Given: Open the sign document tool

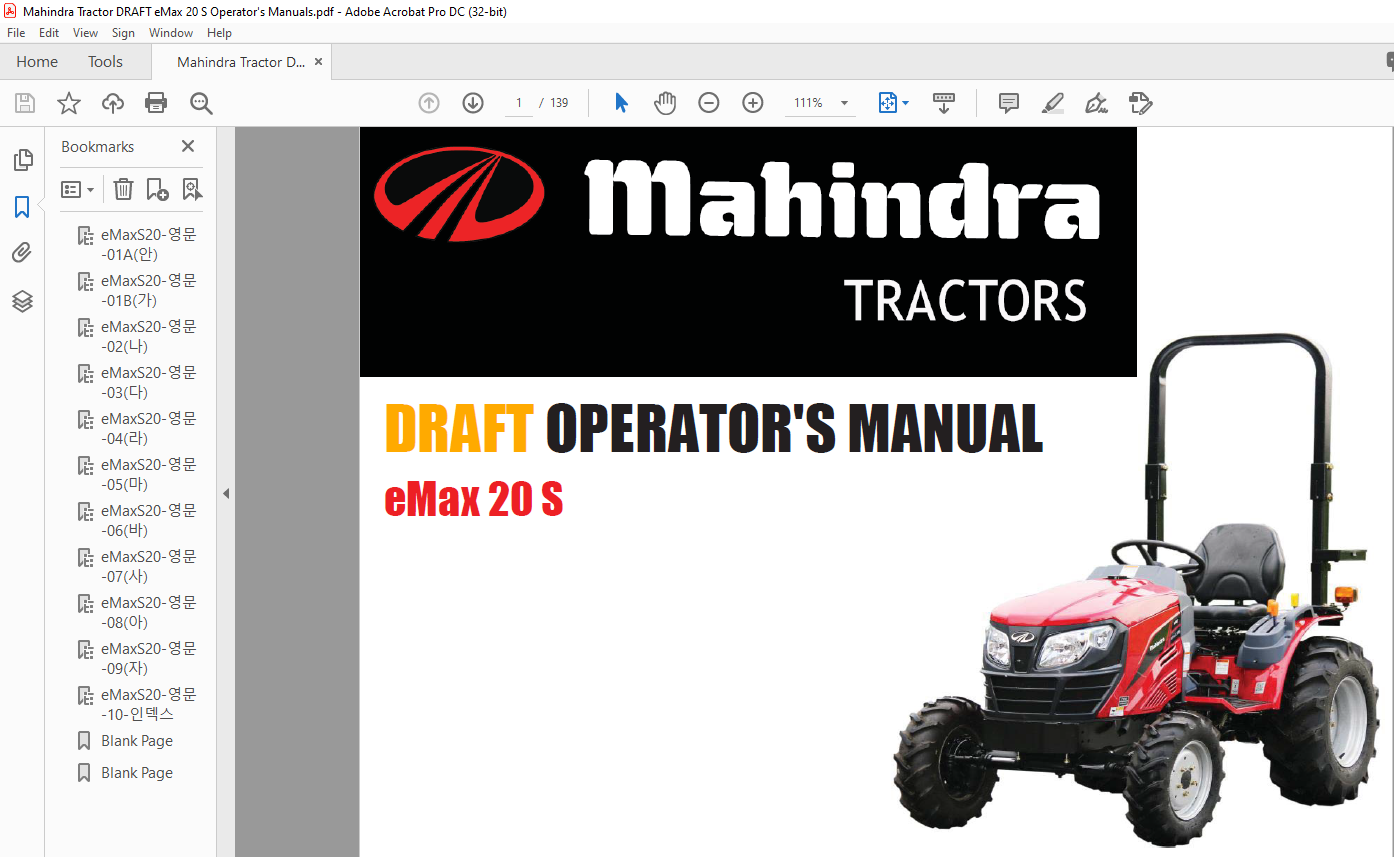Looking at the screenshot, I should [1097, 103].
